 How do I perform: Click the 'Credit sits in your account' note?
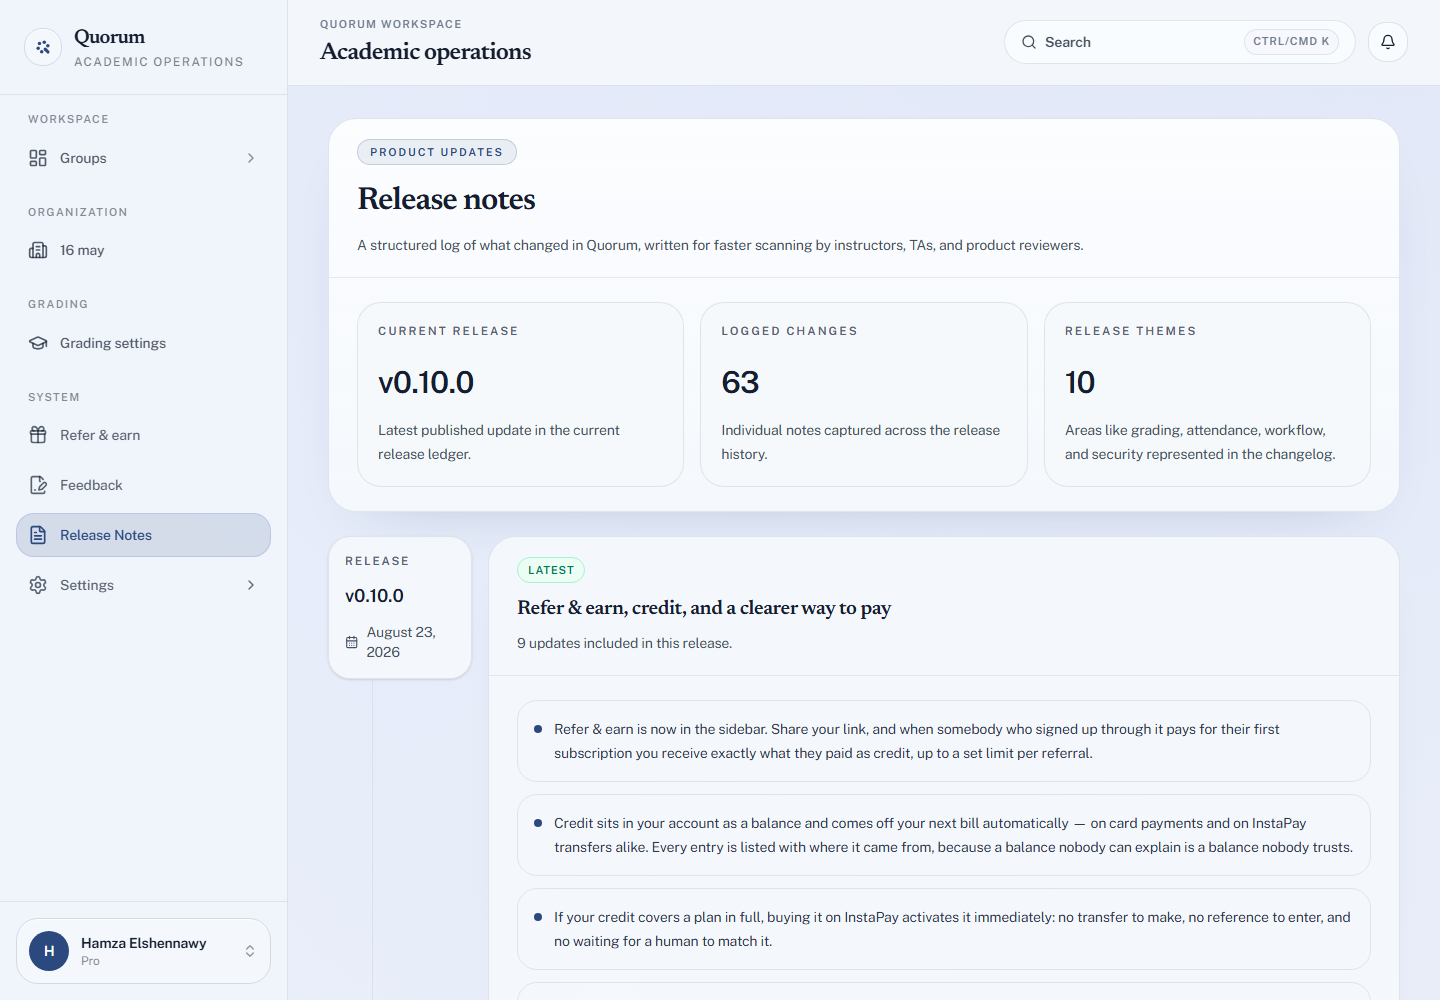point(944,835)
